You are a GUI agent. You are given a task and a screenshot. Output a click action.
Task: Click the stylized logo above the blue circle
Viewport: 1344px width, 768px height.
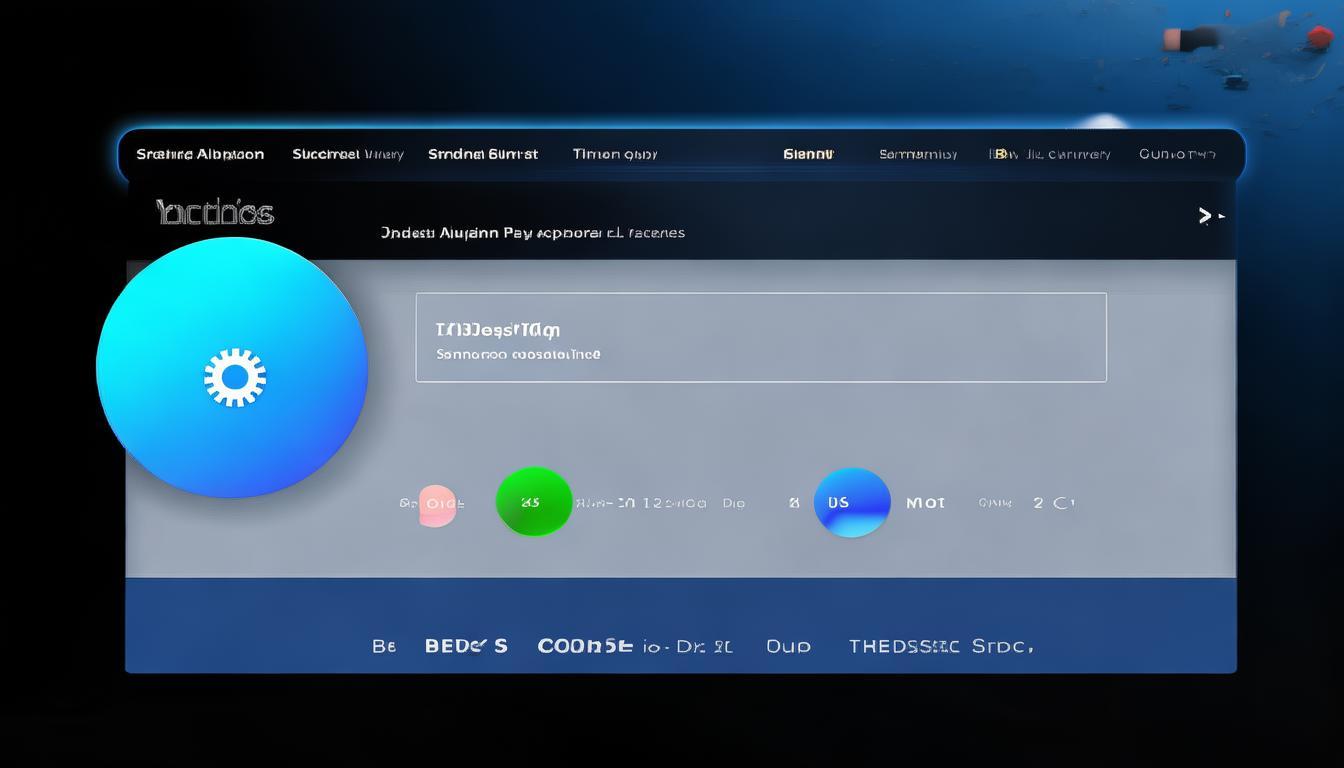tap(215, 212)
